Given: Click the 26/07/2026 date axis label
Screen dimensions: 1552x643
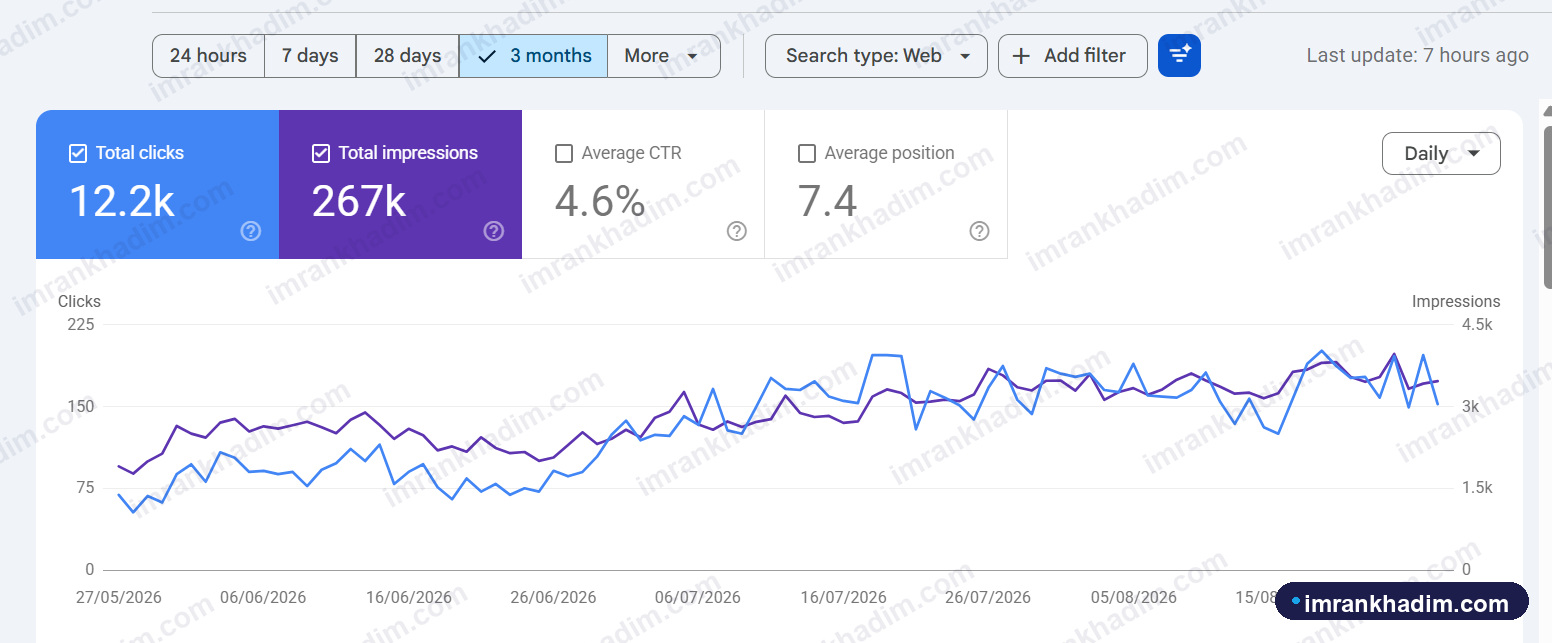Looking at the screenshot, I should pyautogui.click(x=988, y=597).
